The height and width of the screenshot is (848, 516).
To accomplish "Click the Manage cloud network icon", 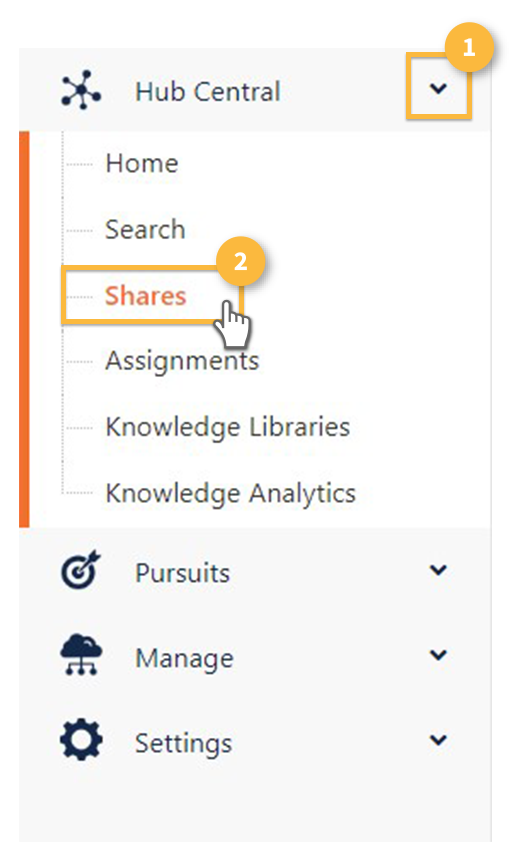I will pos(81,654).
